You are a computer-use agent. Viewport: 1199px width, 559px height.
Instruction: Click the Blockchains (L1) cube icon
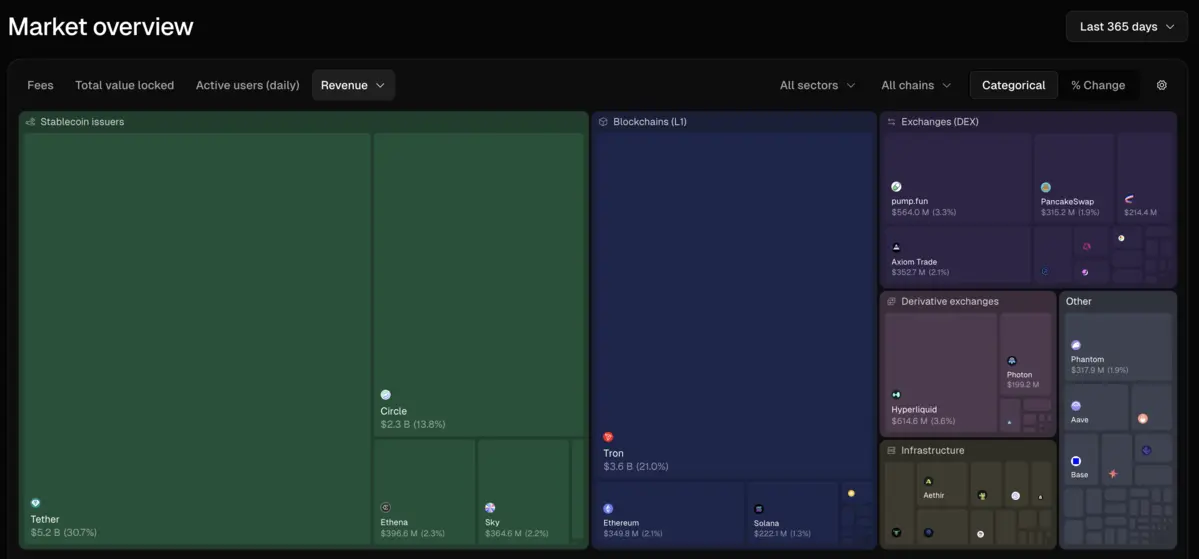click(603, 122)
